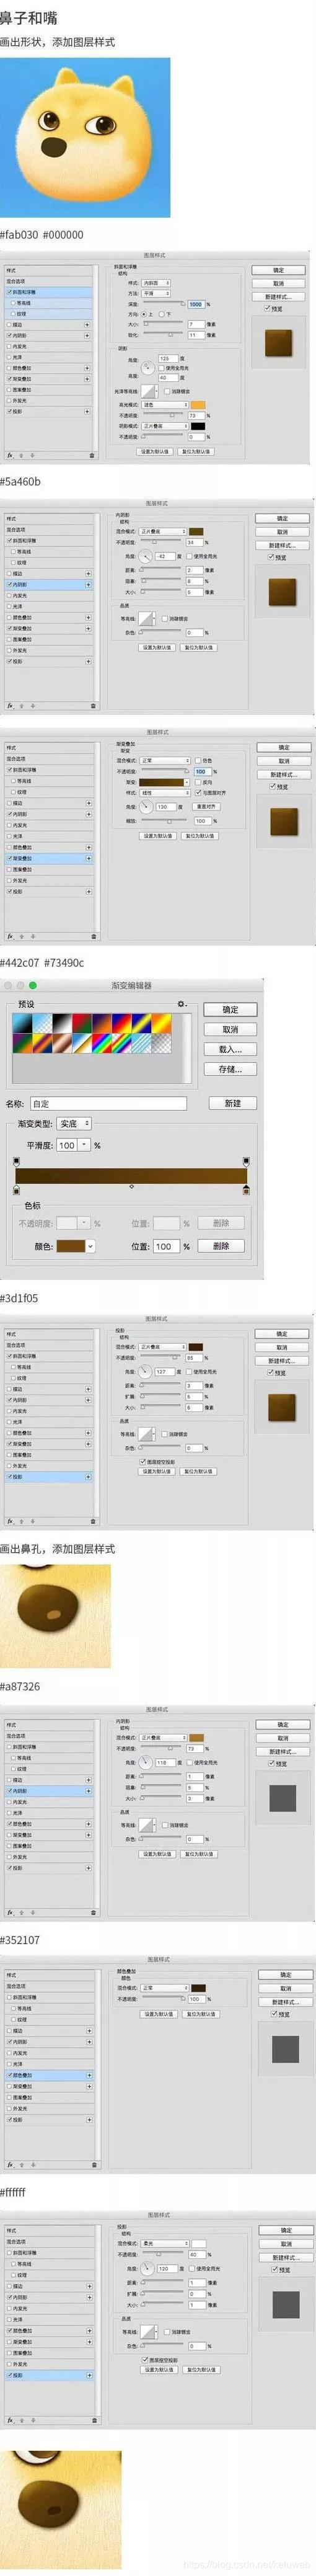Click the green zoom dot of Gradient Editor
Viewport: 316px width, 2576px height.
click(32, 985)
